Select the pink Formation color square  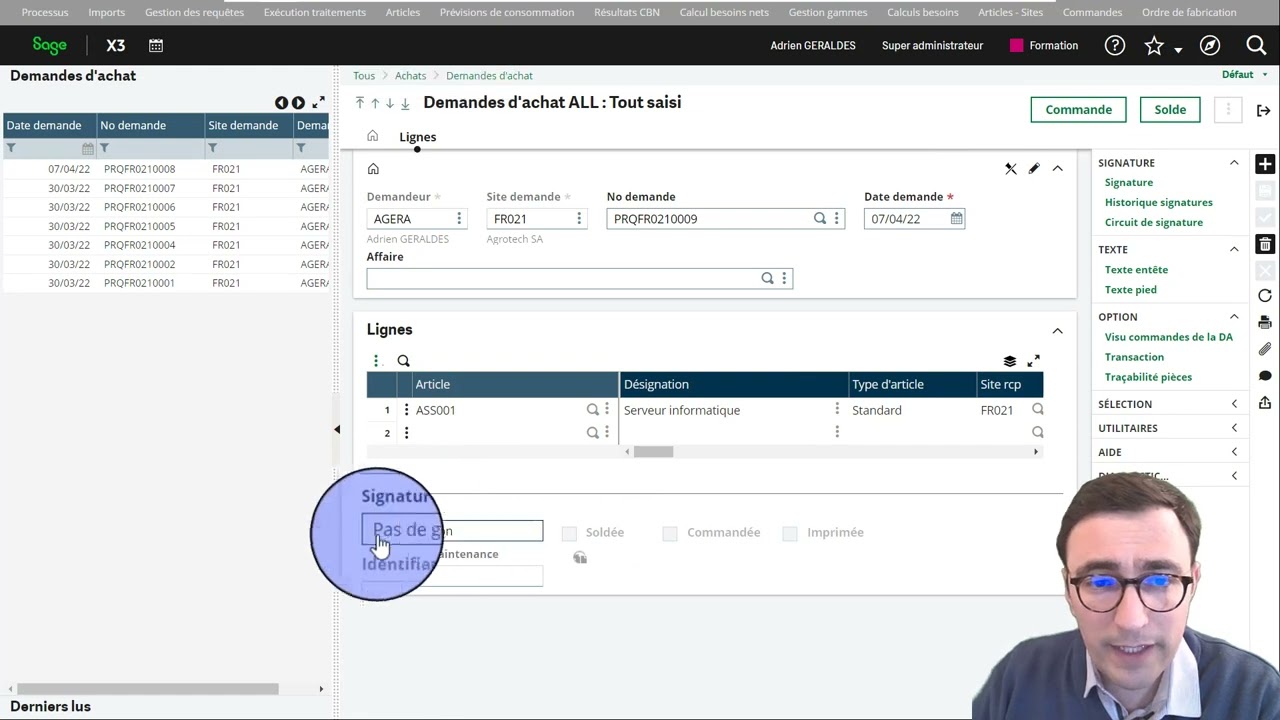click(1017, 45)
